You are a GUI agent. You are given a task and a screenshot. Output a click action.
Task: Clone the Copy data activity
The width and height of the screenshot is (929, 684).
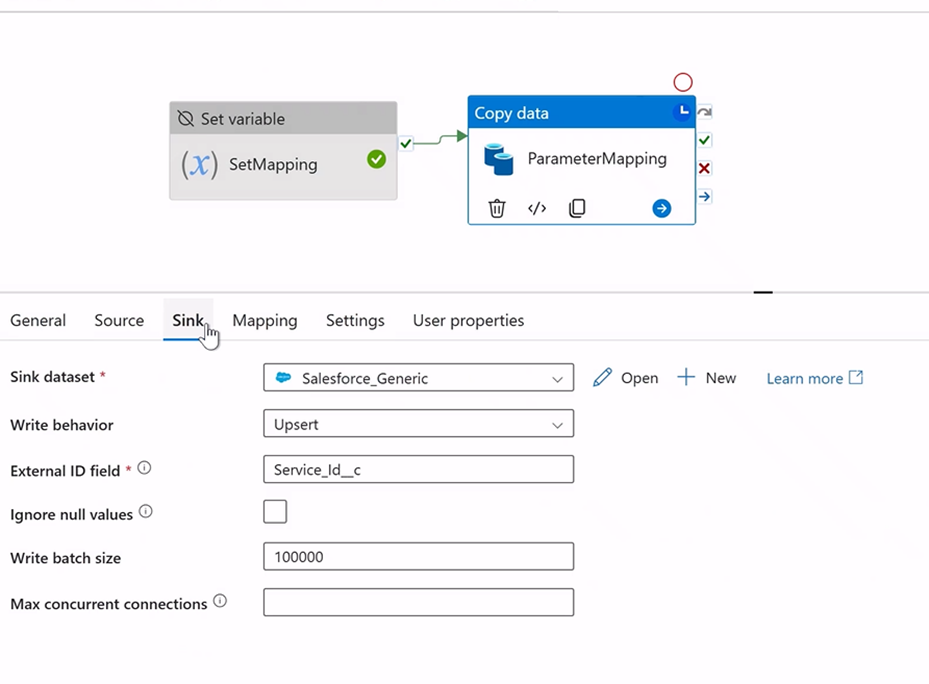(577, 208)
